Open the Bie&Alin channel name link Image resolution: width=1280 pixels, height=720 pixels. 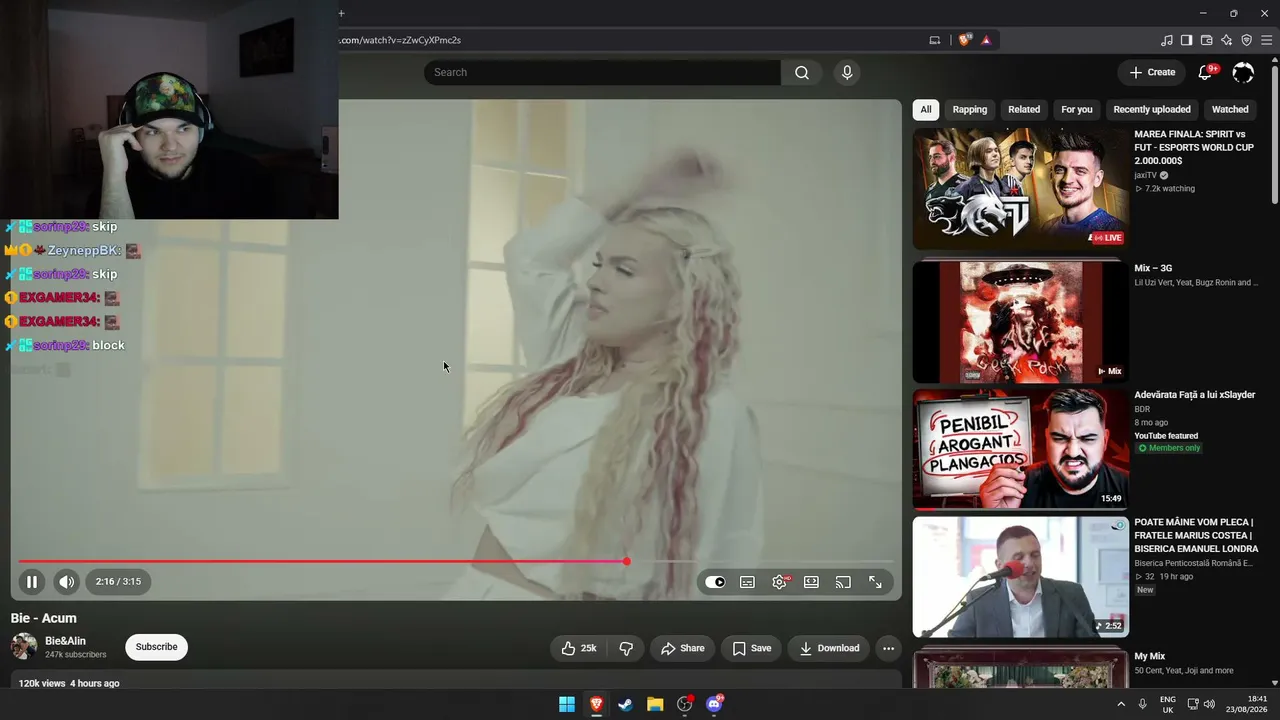pyautogui.click(x=65, y=641)
